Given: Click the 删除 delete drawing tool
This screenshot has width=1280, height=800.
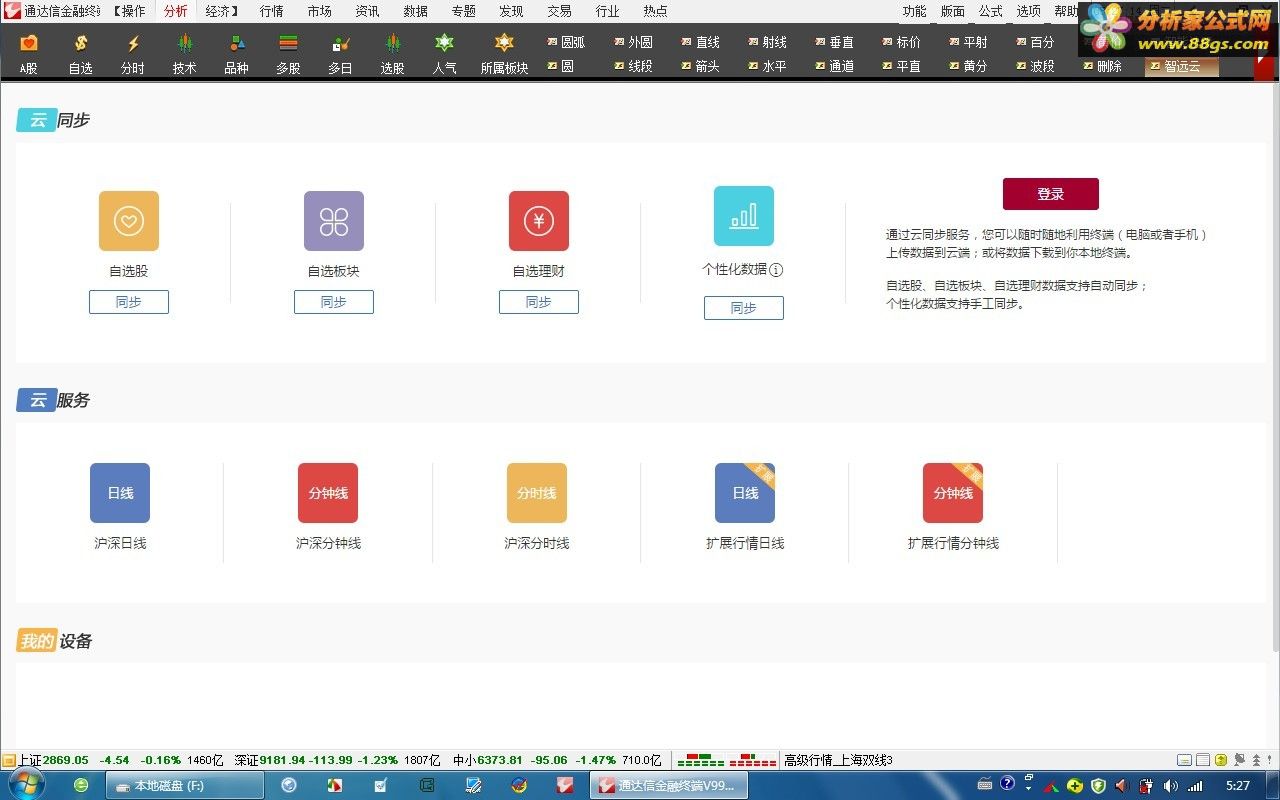Looking at the screenshot, I should (x=1102, y=66).
